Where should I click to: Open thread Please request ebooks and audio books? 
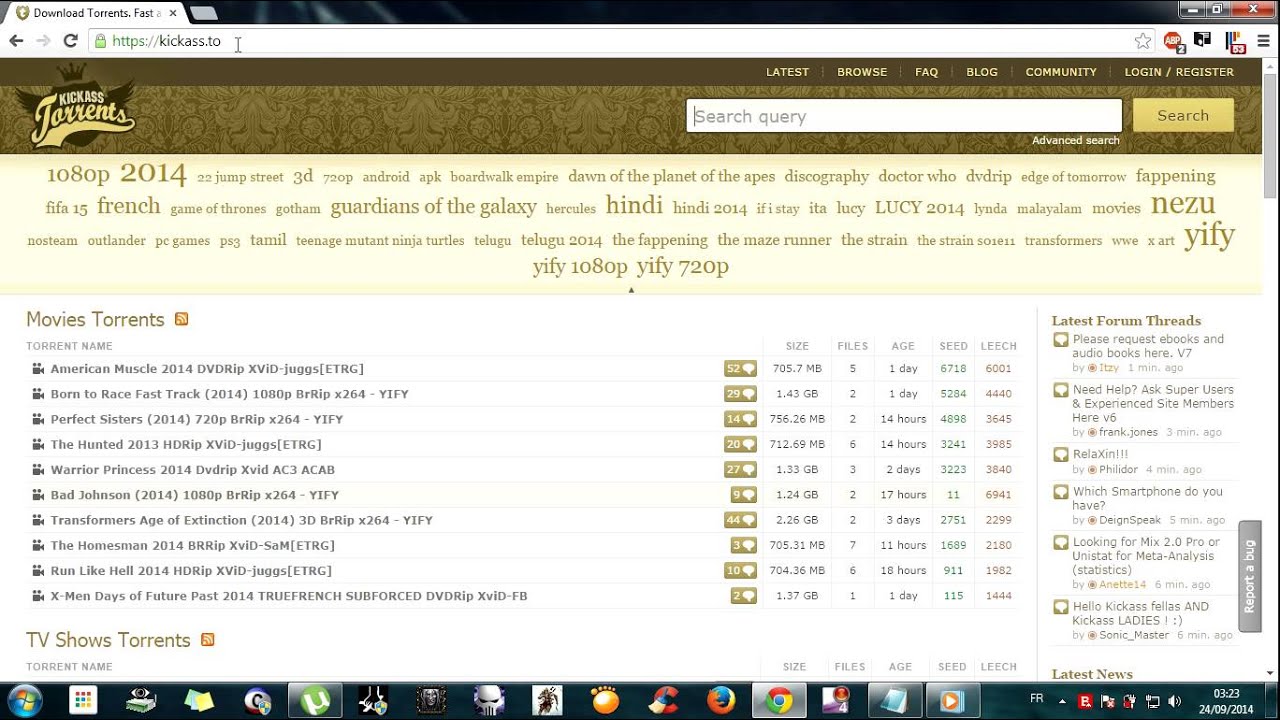pos(1148,346)
